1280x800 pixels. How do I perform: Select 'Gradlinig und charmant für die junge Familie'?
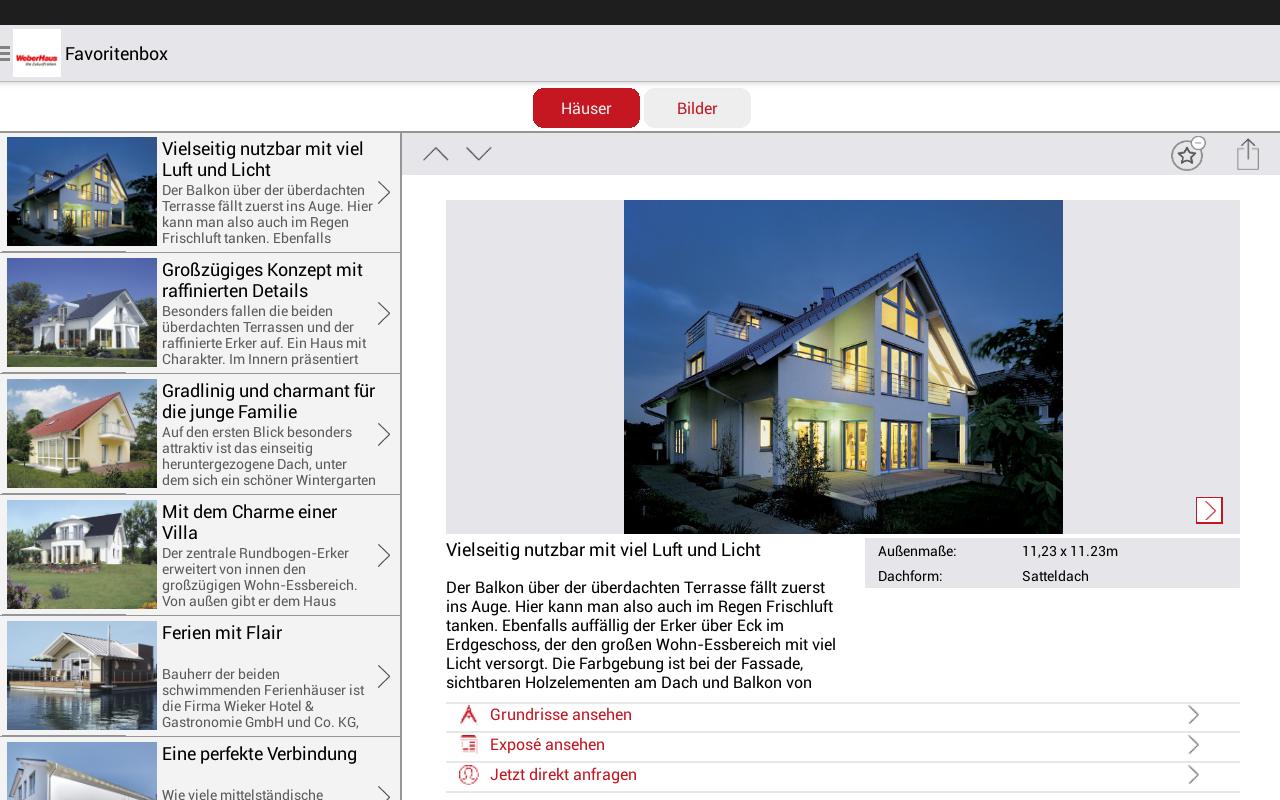(x=268, y=401)
